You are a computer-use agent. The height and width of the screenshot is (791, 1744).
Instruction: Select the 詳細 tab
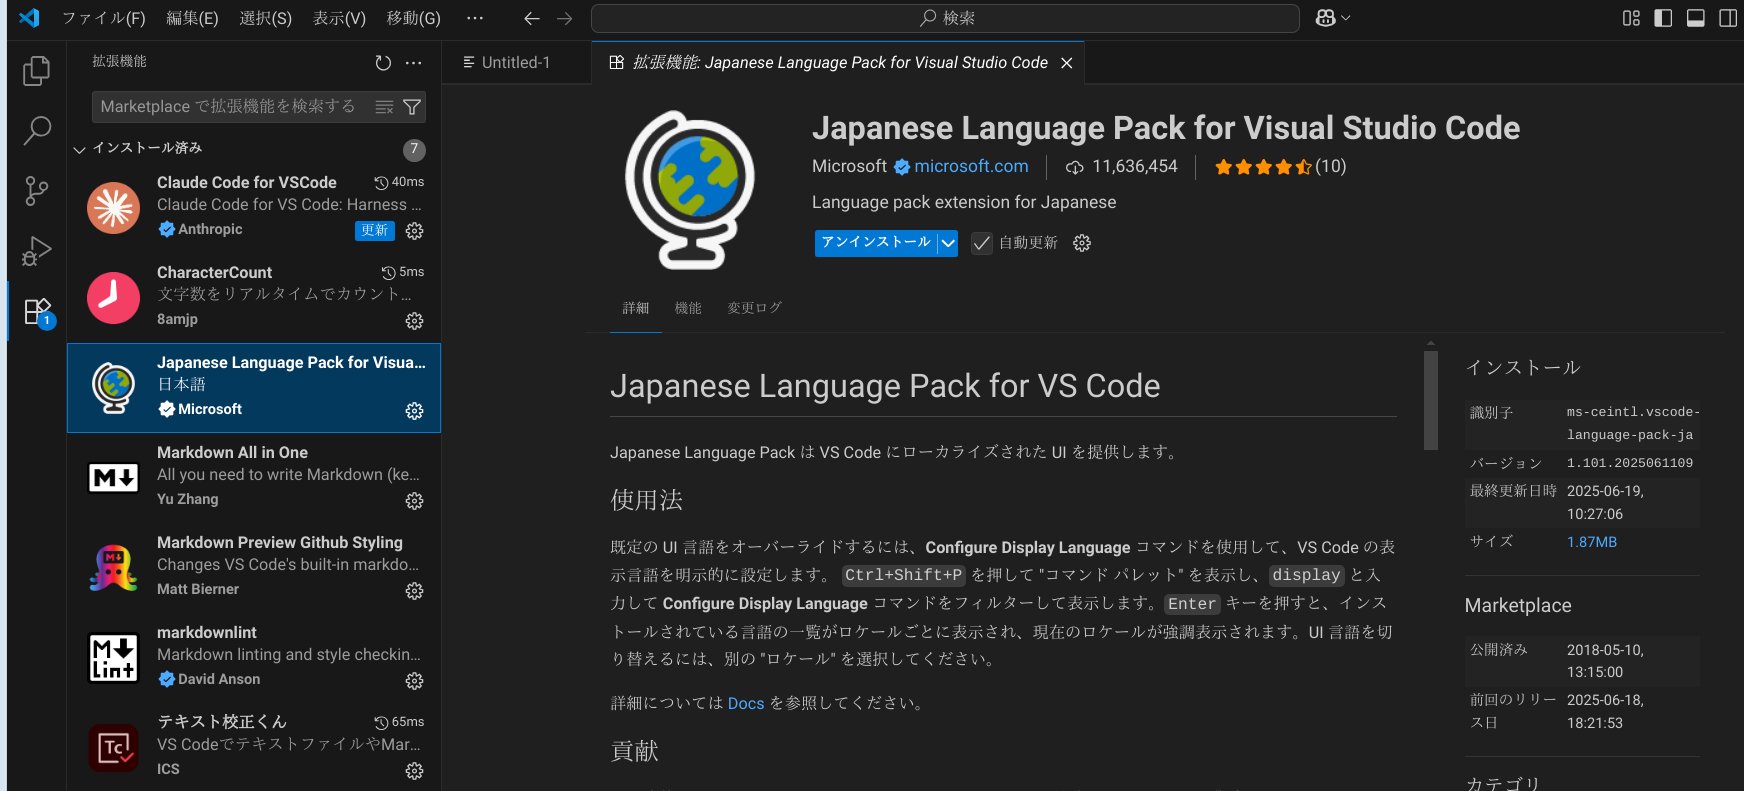click(x=636, y=308)
